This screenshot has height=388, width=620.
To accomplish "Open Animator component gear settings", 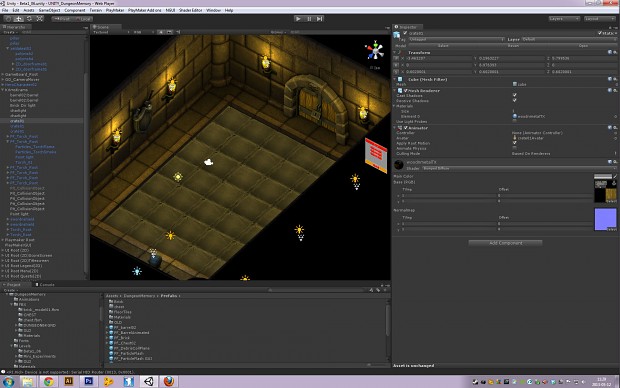I will [x=615, y=128].
